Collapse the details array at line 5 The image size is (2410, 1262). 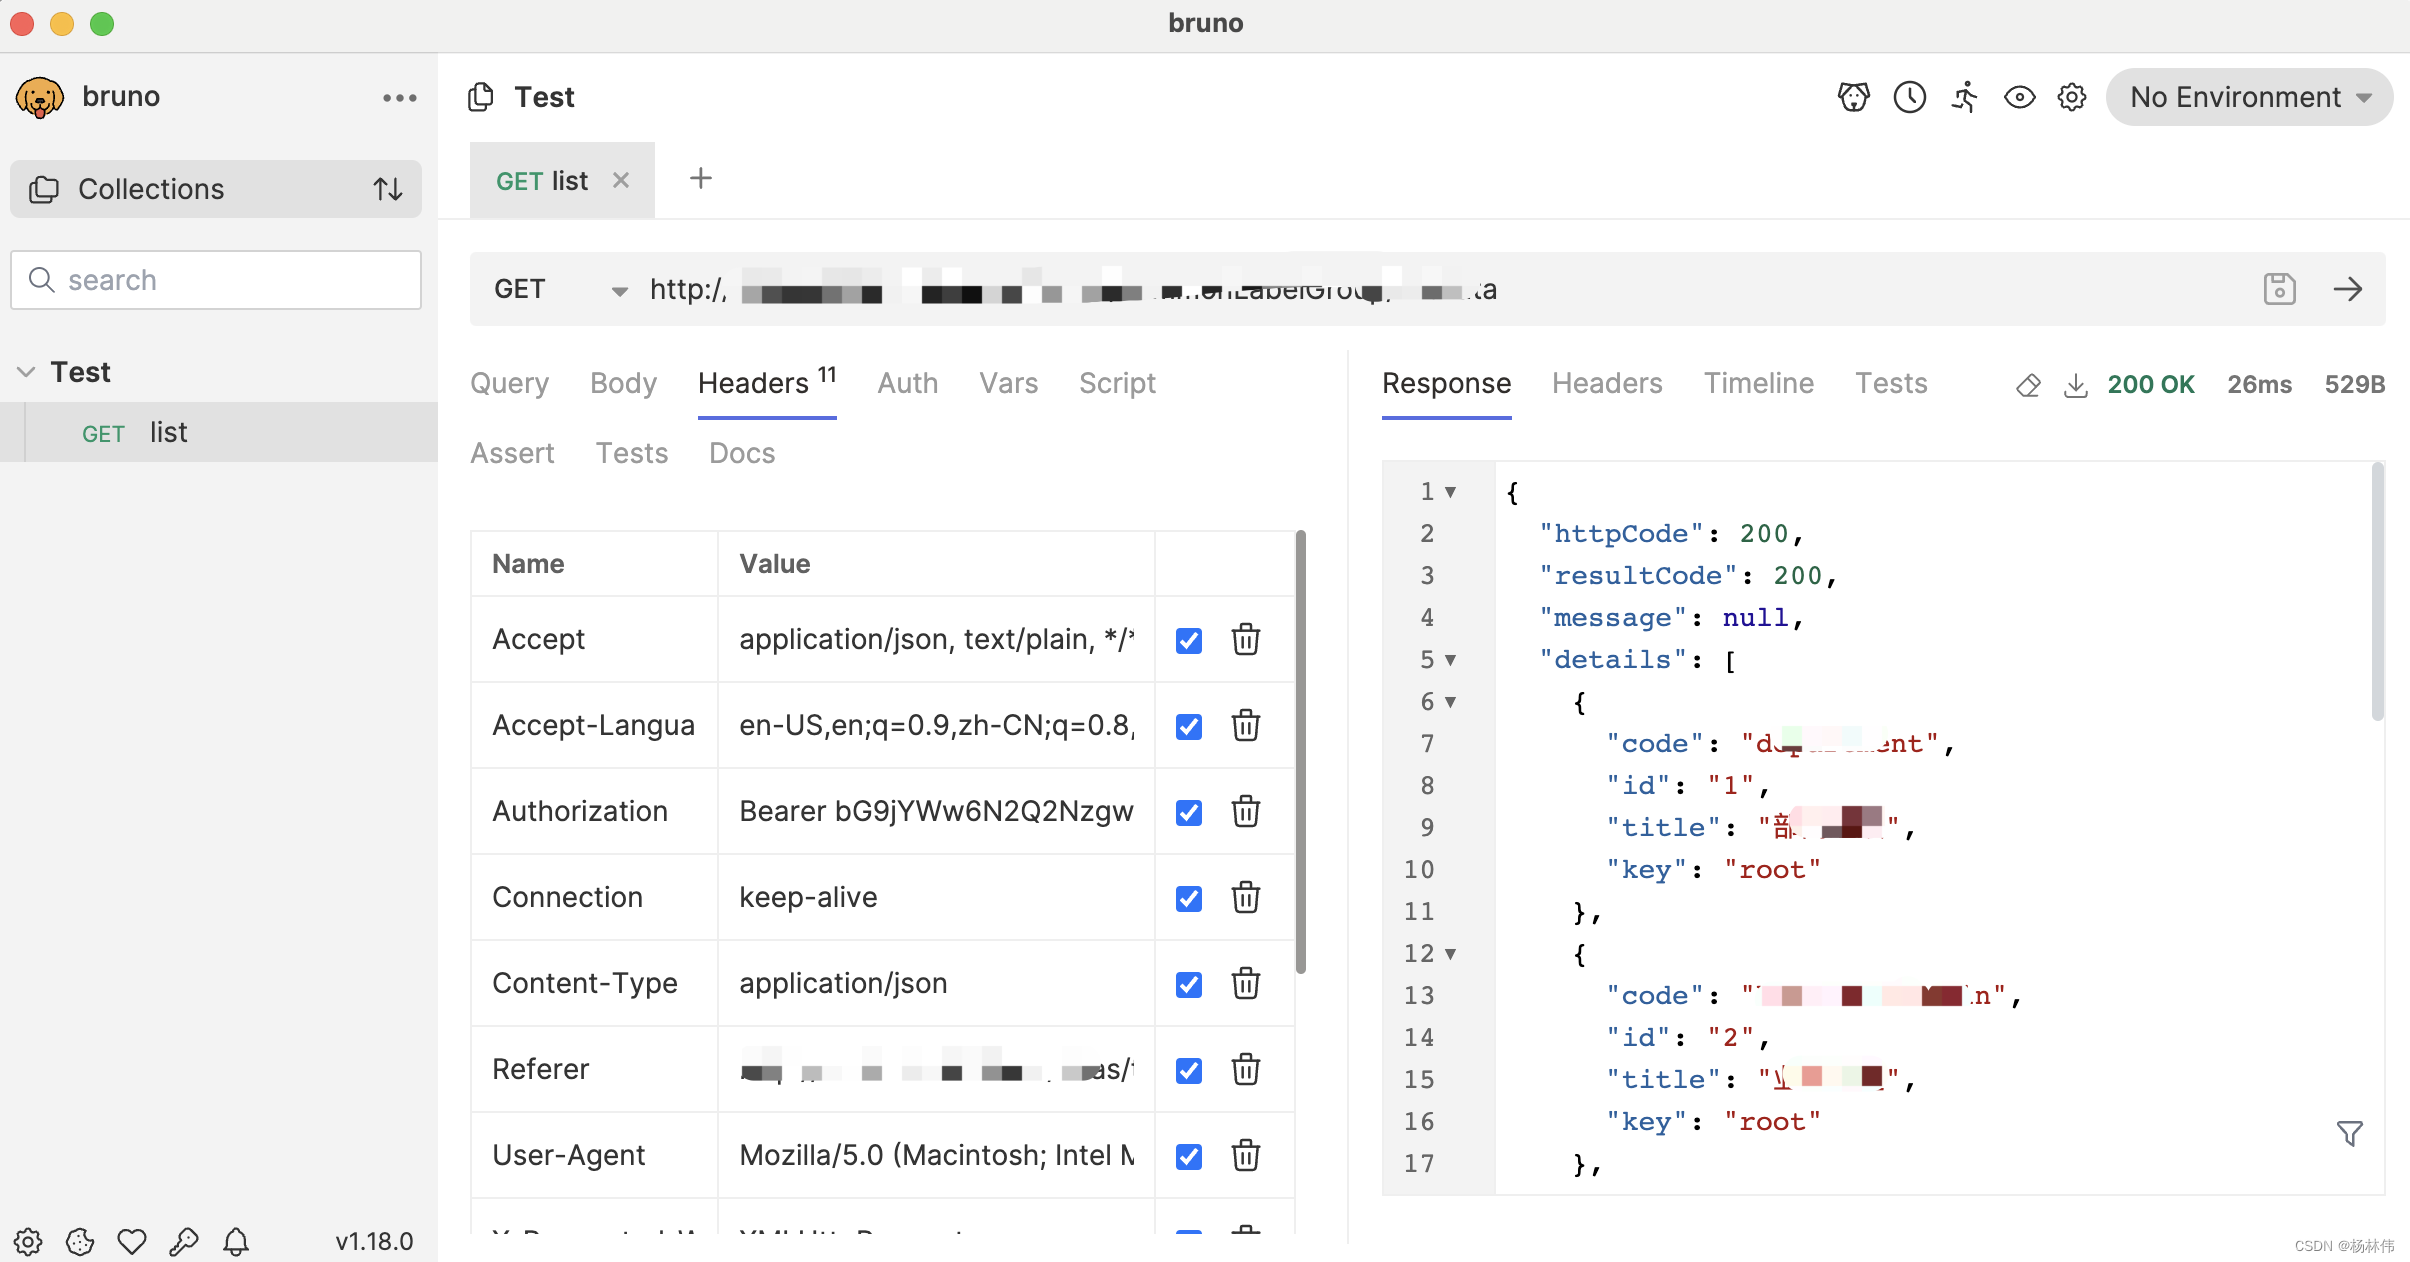tap(1451, 660)
